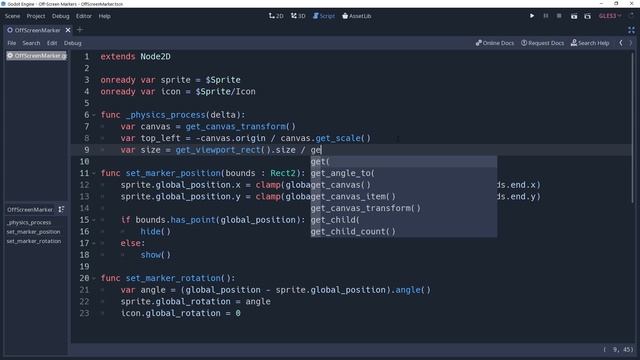This screenshot has width=640, height=360.
Task: Collapse the set_marker_position function fold arrow
Action: [94, 173]
